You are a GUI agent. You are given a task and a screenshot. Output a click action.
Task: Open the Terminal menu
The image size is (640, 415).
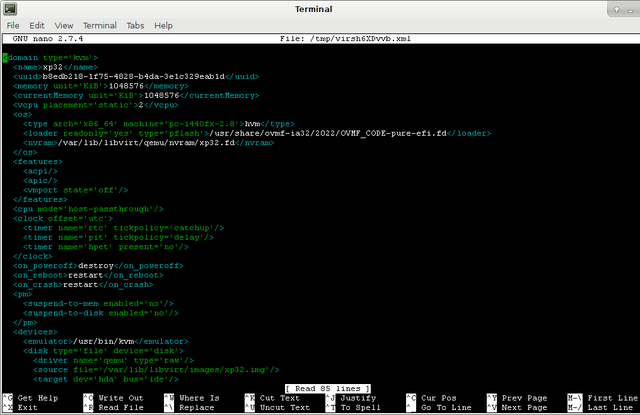tap(100, 25)
